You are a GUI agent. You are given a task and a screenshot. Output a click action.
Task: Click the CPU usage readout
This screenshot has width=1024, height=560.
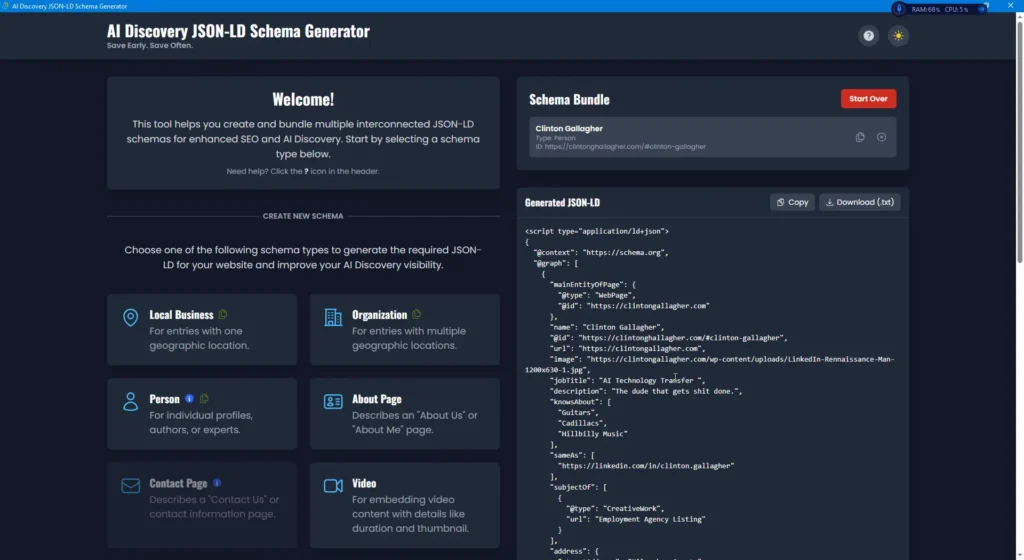(x=956, y=9)
